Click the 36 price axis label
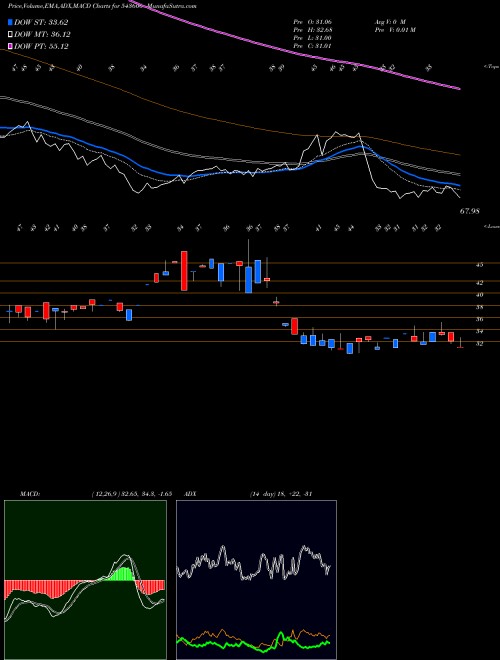 [479, 319]
